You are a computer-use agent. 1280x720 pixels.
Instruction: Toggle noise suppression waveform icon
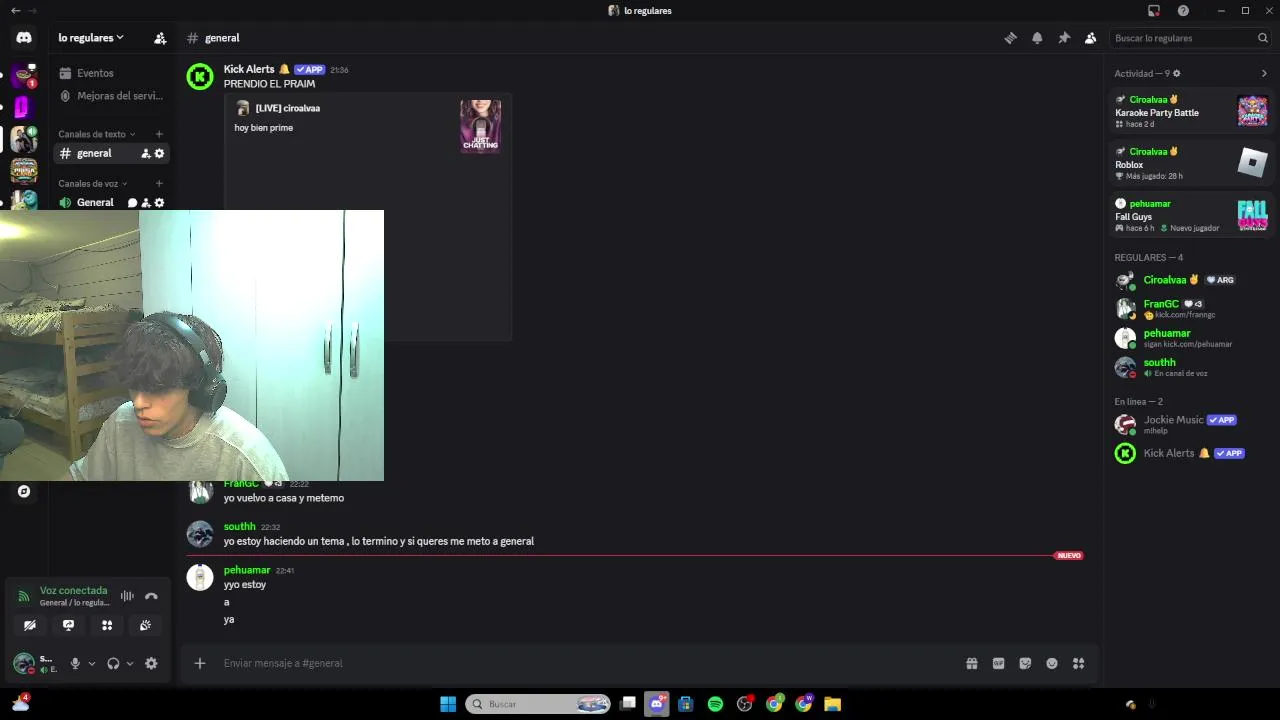tap(127, 596)
